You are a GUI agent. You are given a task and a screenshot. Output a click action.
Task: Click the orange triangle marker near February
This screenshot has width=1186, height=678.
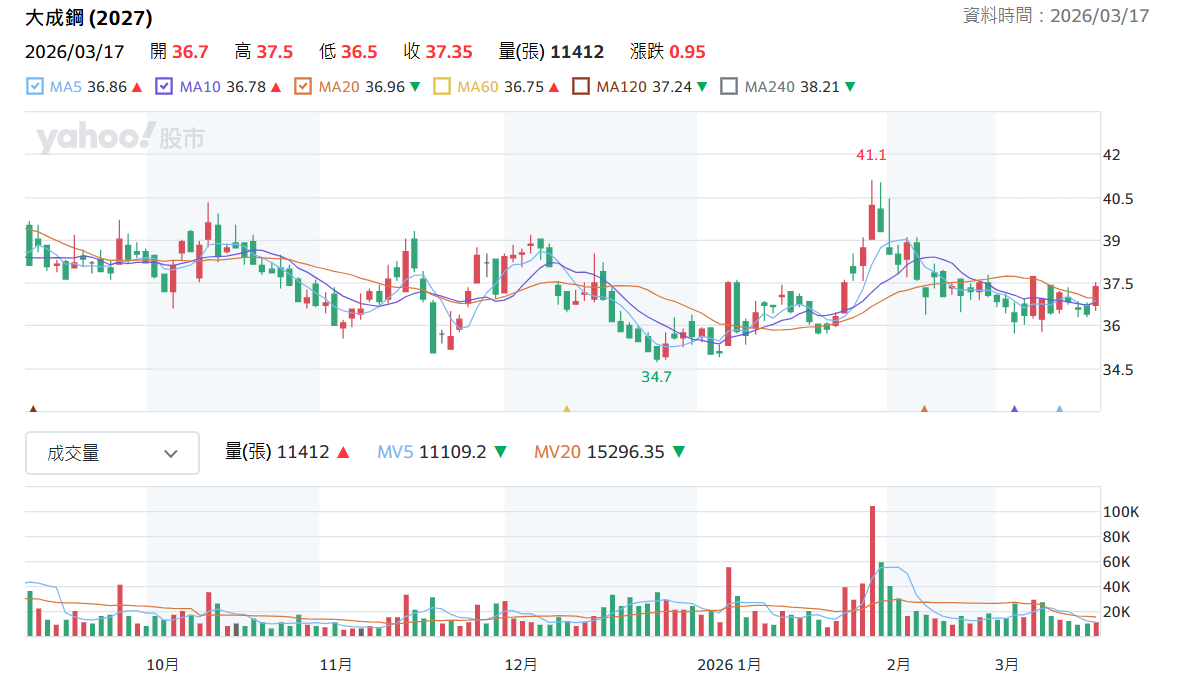tap(924, 409)
